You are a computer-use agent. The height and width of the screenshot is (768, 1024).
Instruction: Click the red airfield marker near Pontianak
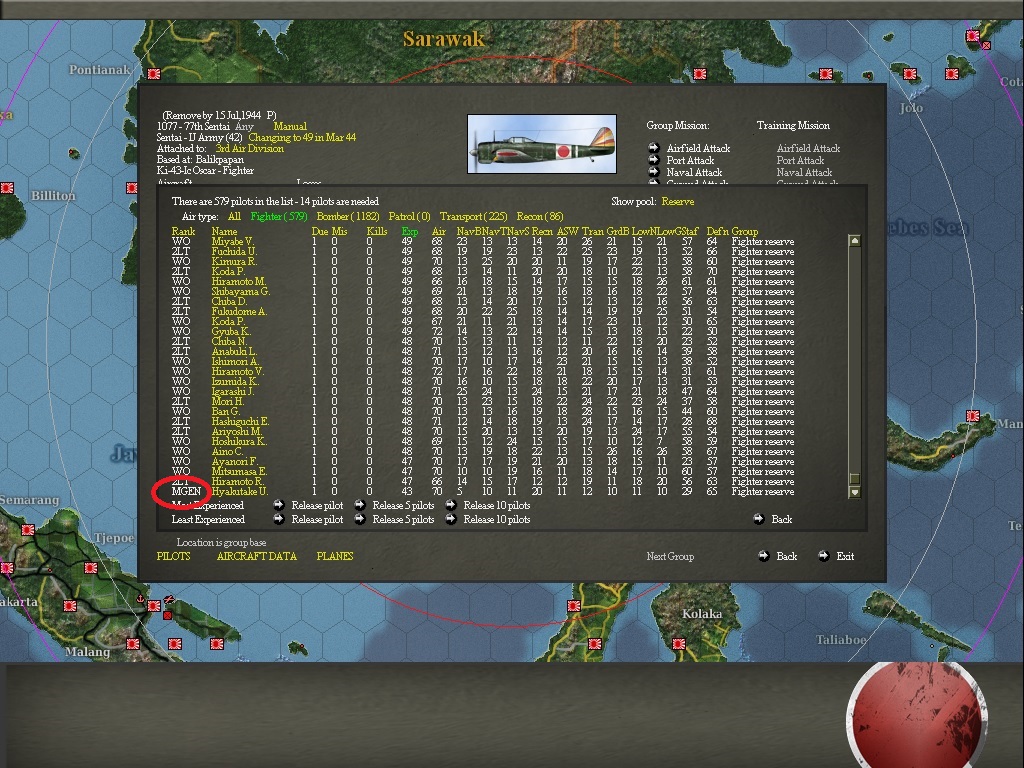click(x=153, y=73)
